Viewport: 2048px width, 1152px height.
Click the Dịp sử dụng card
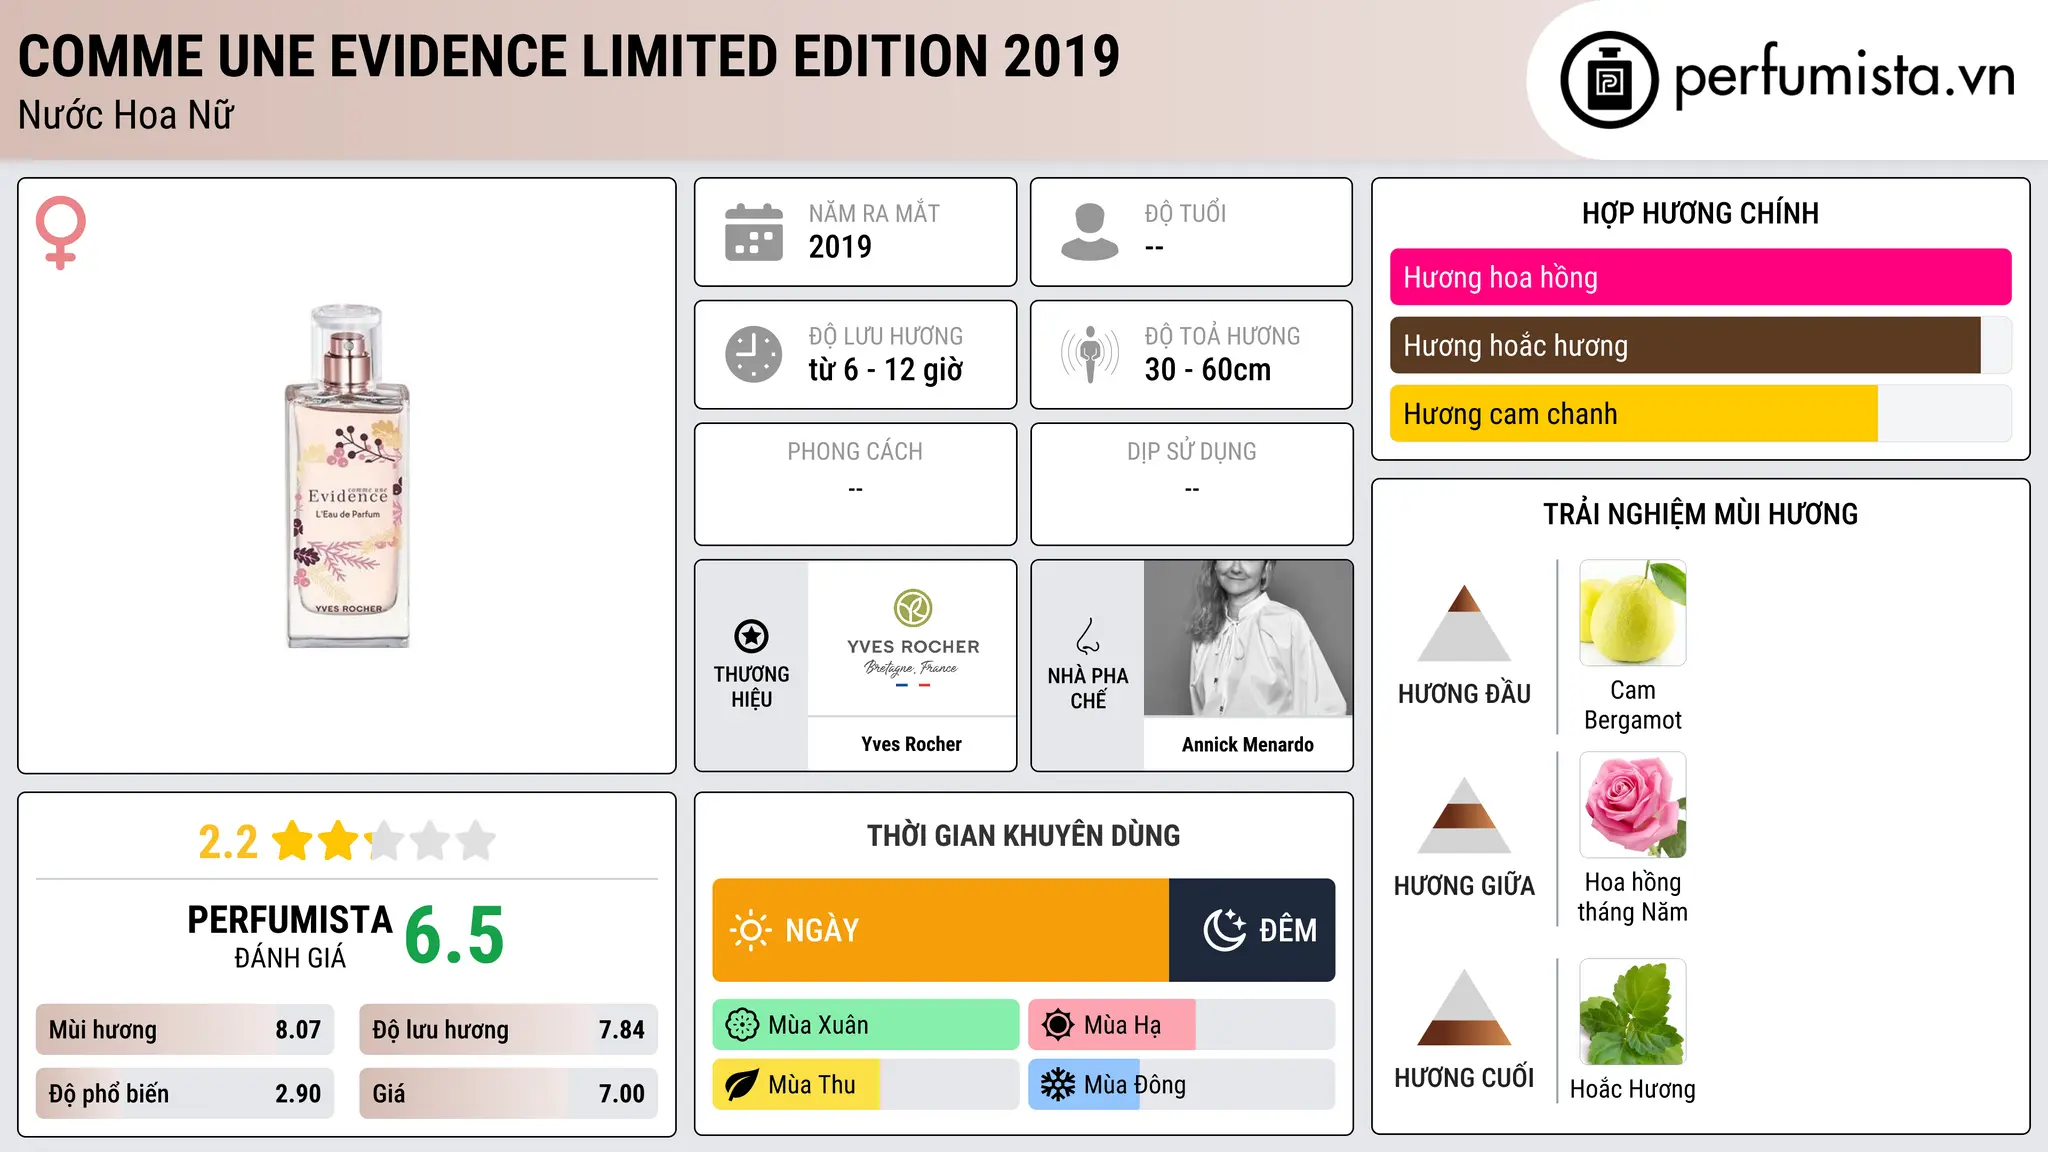pos(1192,484)
